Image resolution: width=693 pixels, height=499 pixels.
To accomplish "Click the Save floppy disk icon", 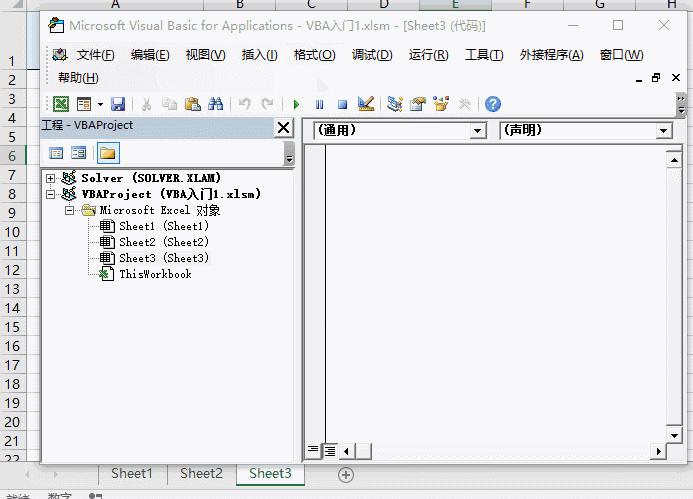I will pyautogui.click(x=118, y=104).
